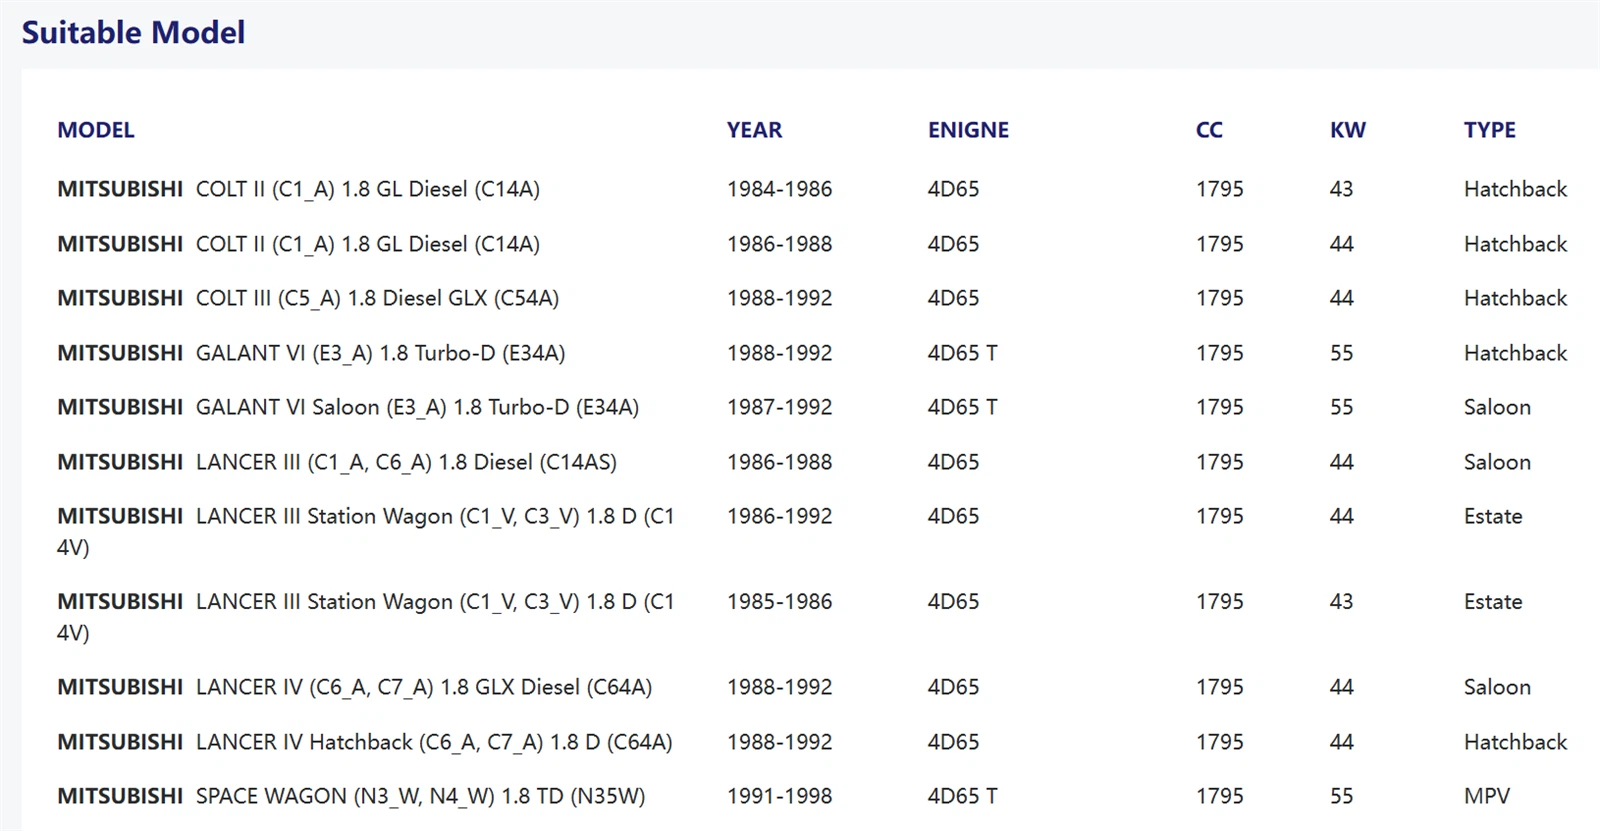
Task: Click Saloon type in LANCER III 1.8 Diesel row
Action: [x=1497, y=462]
